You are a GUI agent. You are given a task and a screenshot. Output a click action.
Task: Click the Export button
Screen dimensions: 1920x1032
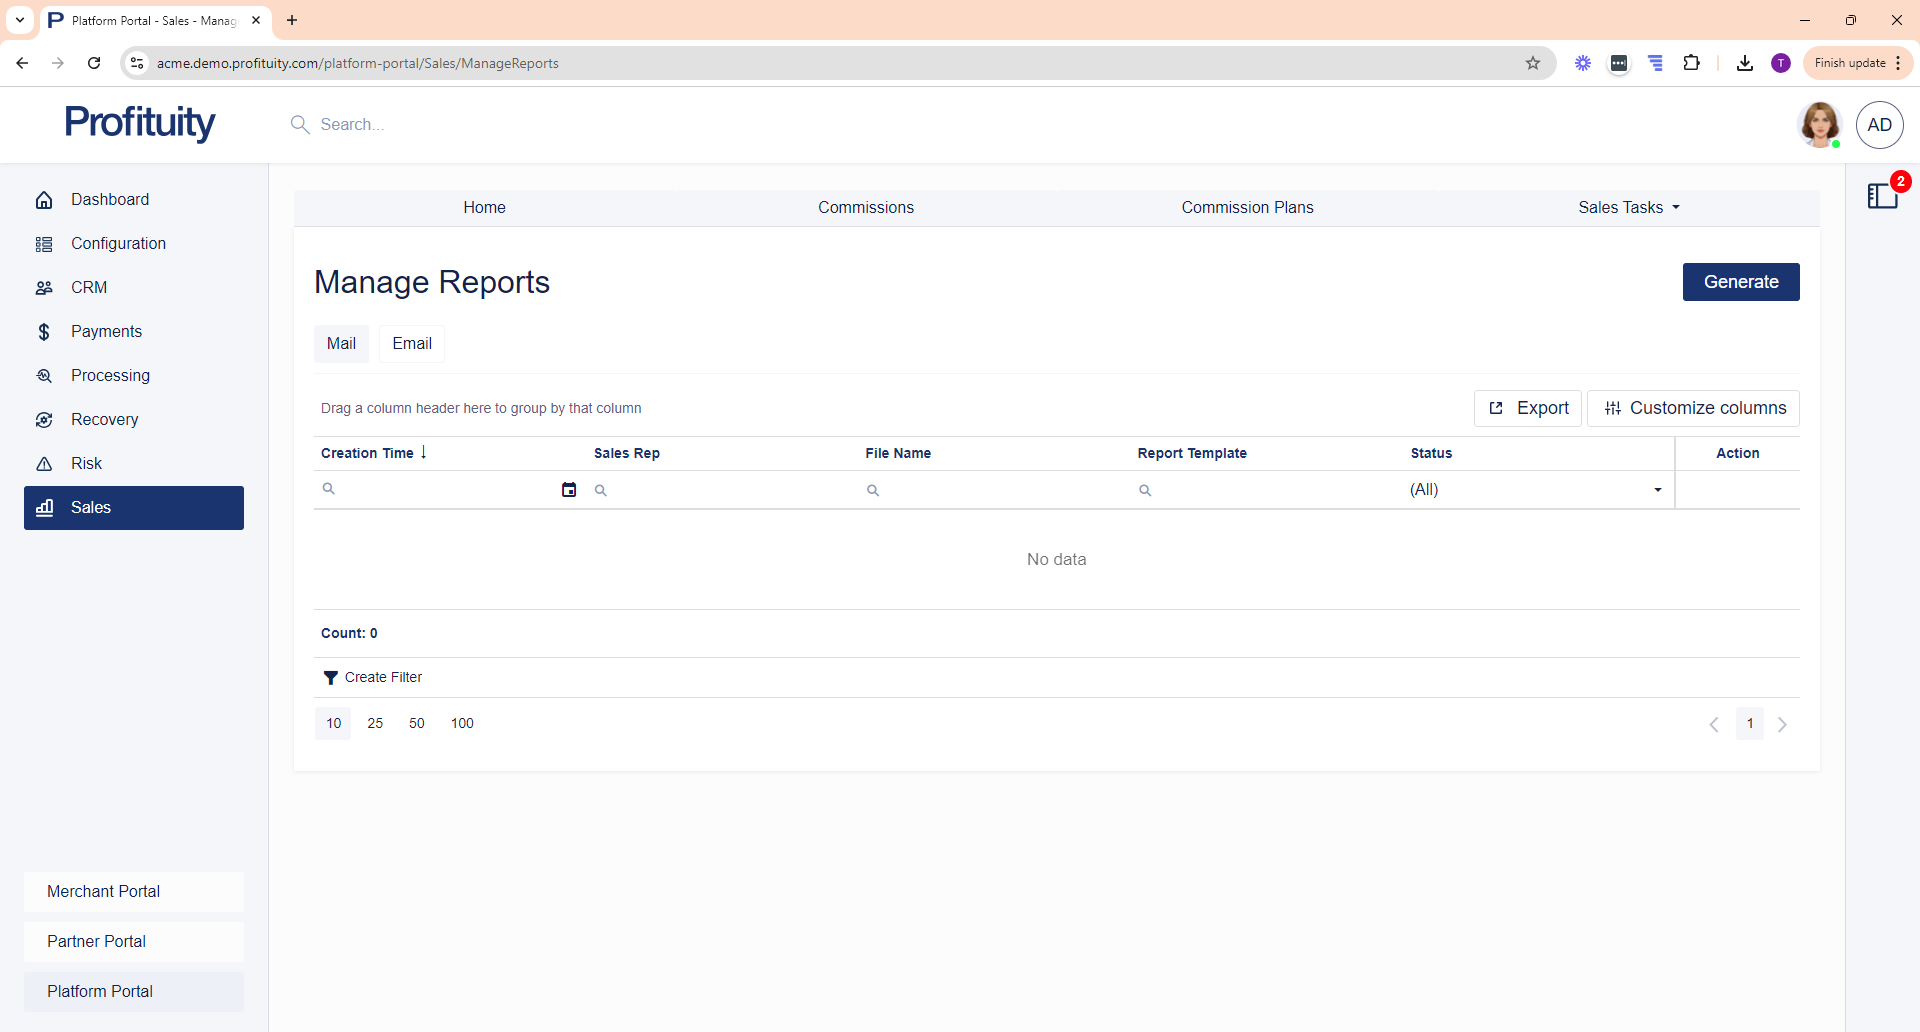tap(1528, 408)
